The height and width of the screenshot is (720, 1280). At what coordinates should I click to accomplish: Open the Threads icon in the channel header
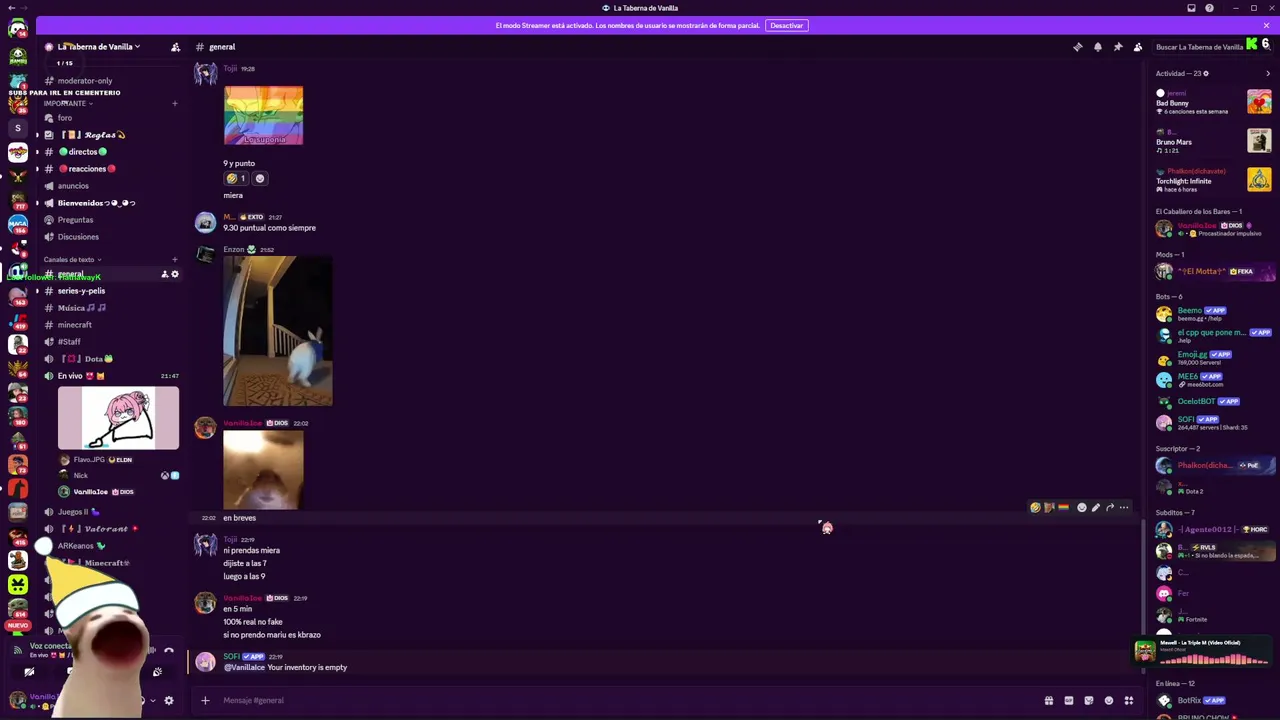(1077, 47)
